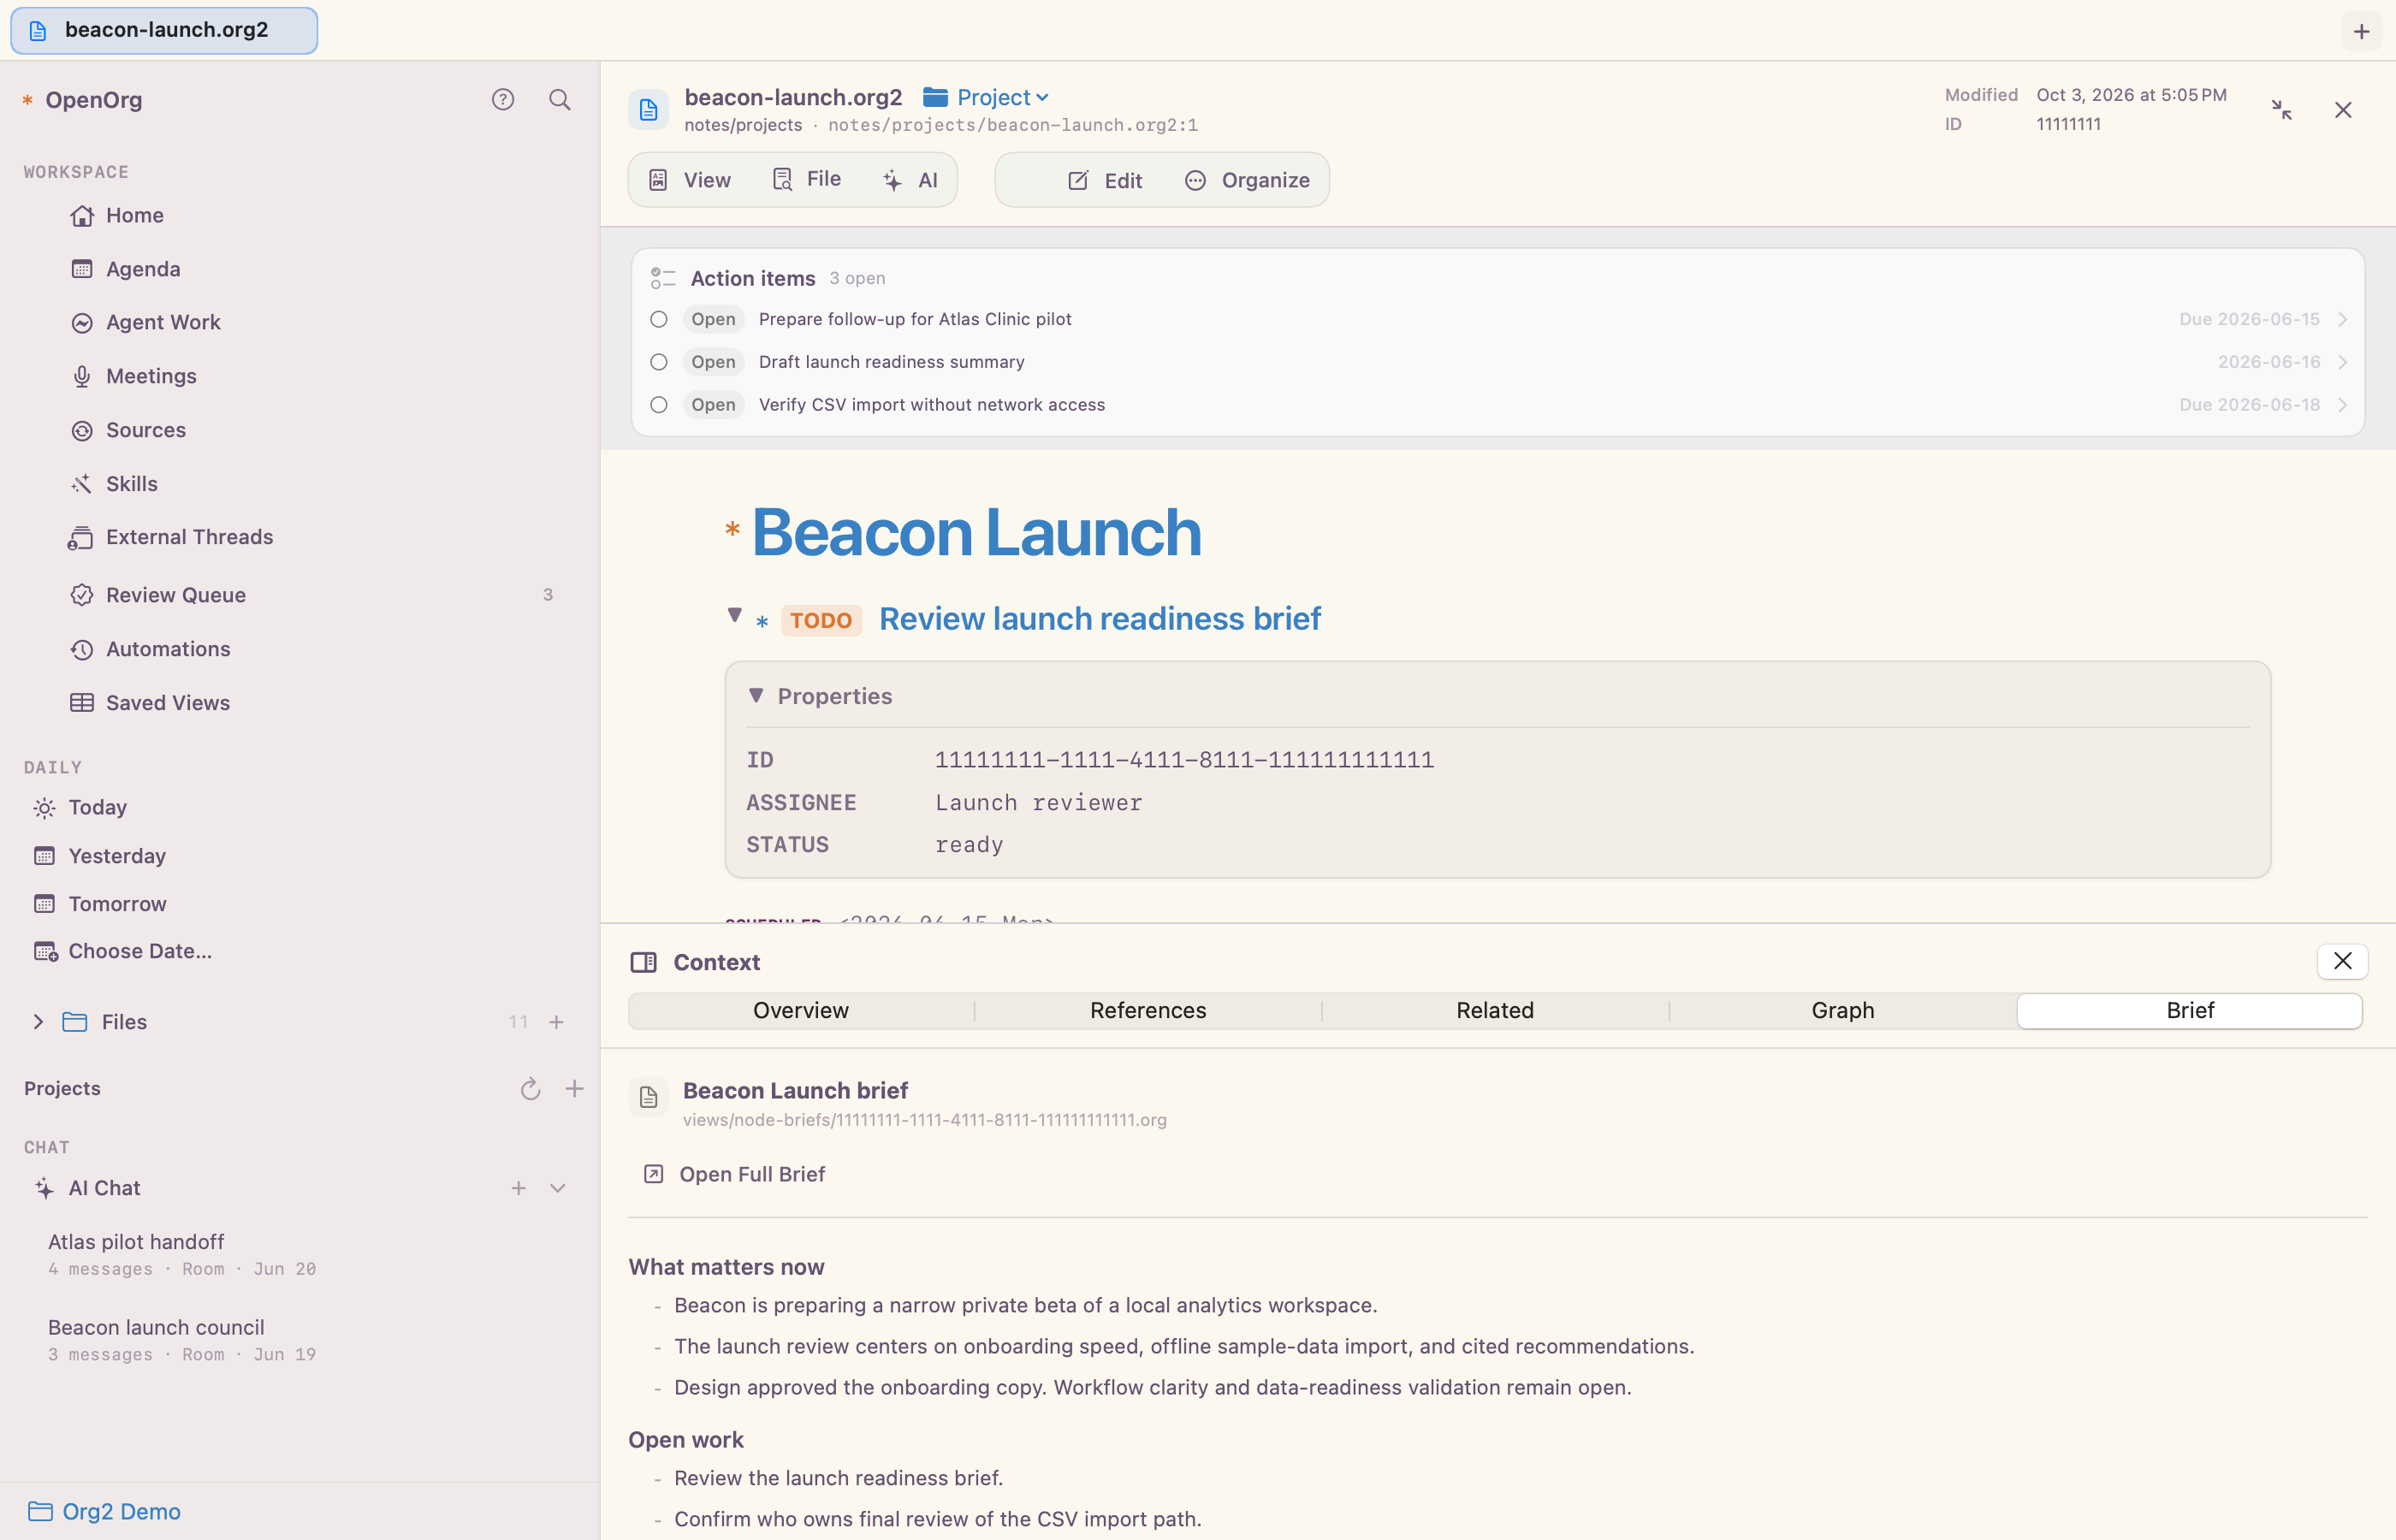Open Agent Work section
Viewport: 2396px width, 1540px height.
click(x=145, y=322)
